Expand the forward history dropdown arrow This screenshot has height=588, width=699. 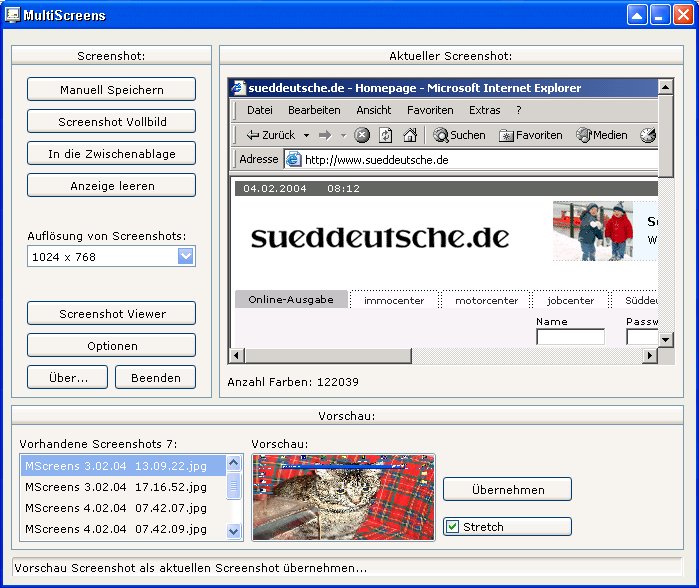click(x=343, y=136)
